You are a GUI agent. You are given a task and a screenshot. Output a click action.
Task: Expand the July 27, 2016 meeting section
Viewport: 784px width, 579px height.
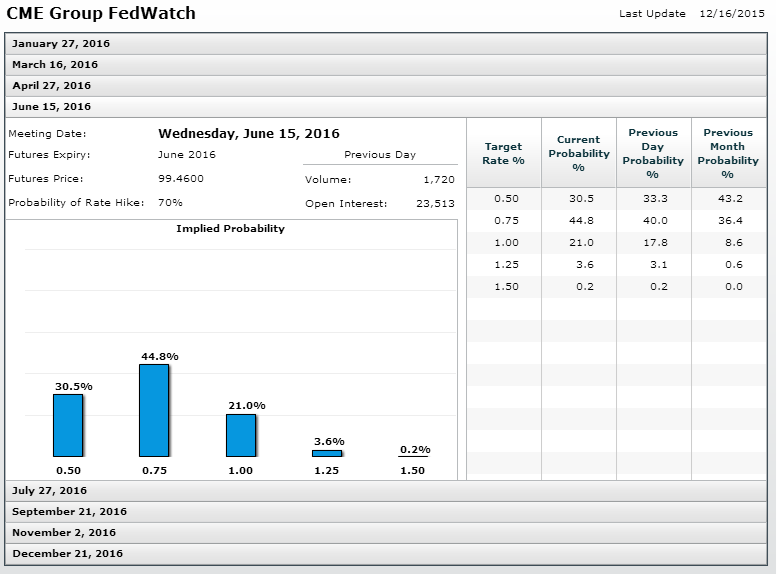click(49, 491)
